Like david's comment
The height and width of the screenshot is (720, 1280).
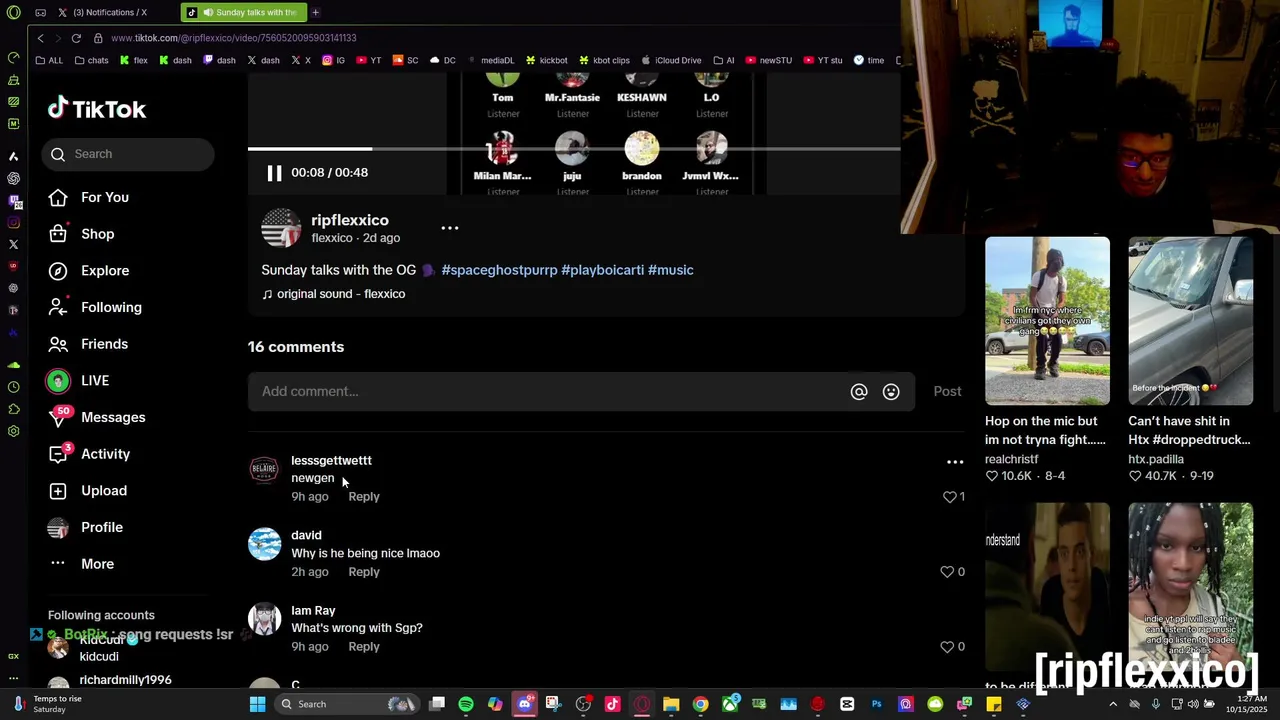946,572
